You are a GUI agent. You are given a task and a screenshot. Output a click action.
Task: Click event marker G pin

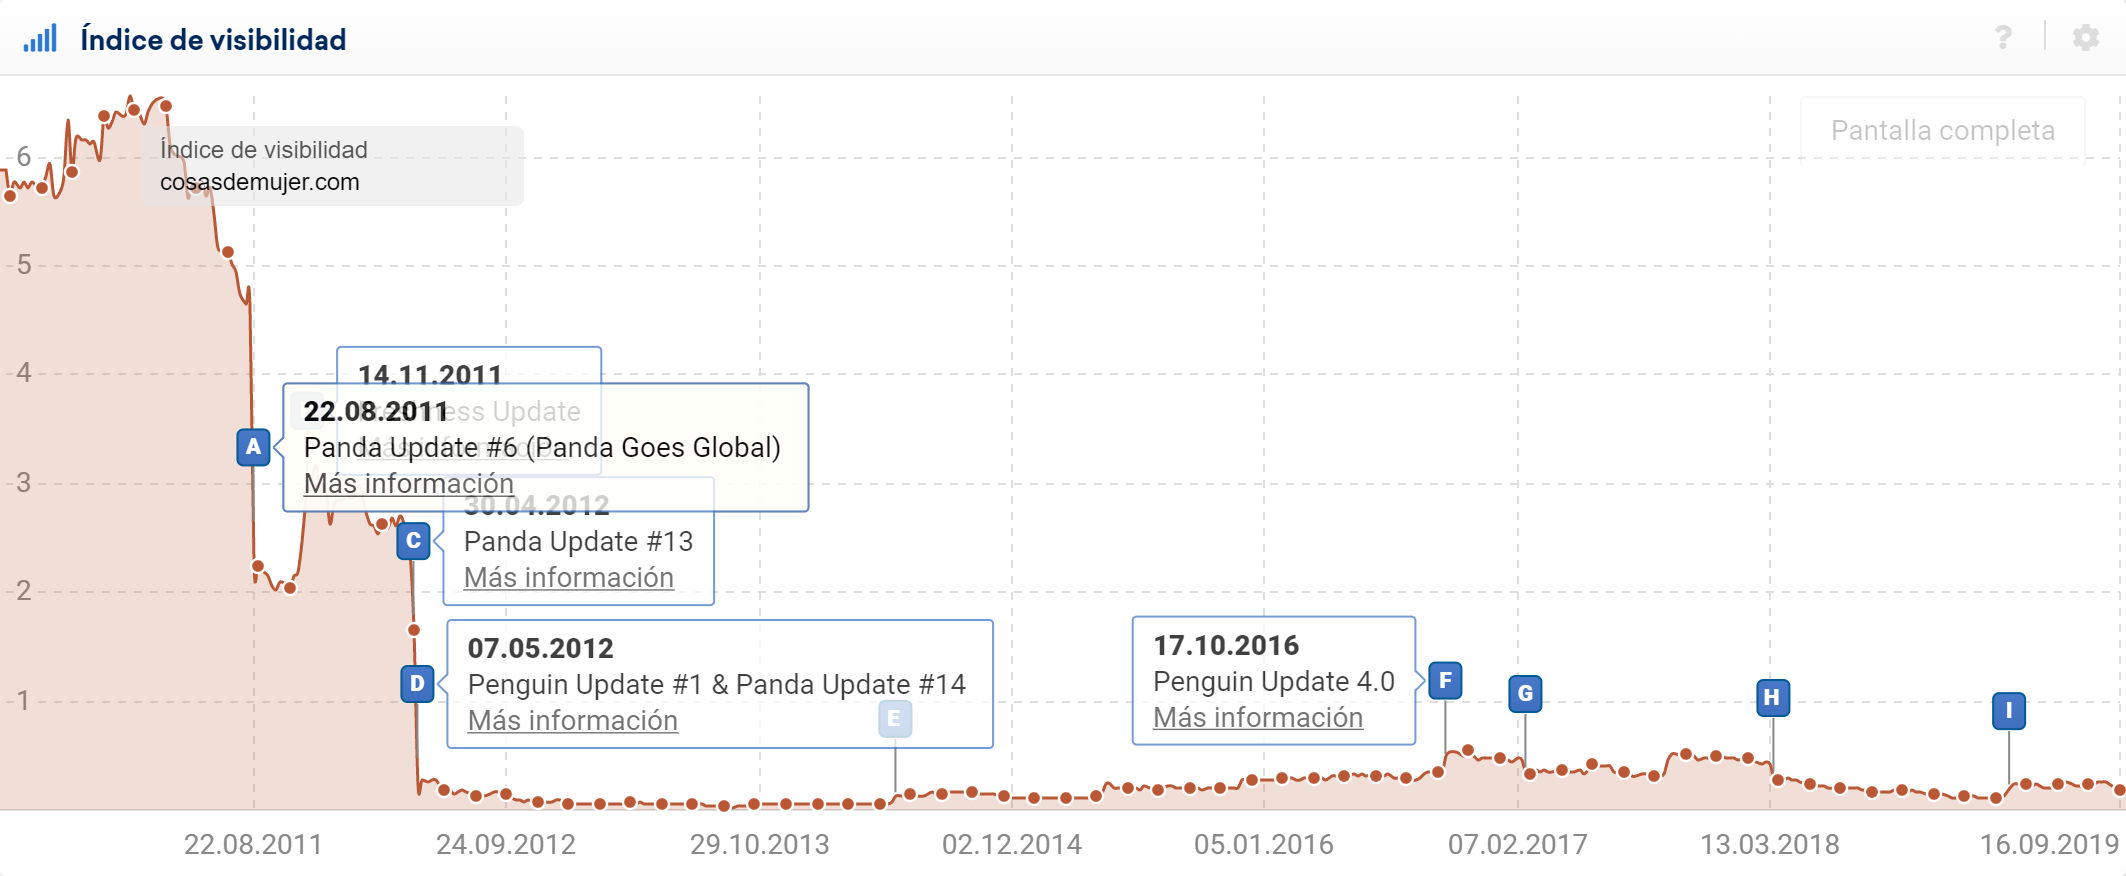(1525, 693)
